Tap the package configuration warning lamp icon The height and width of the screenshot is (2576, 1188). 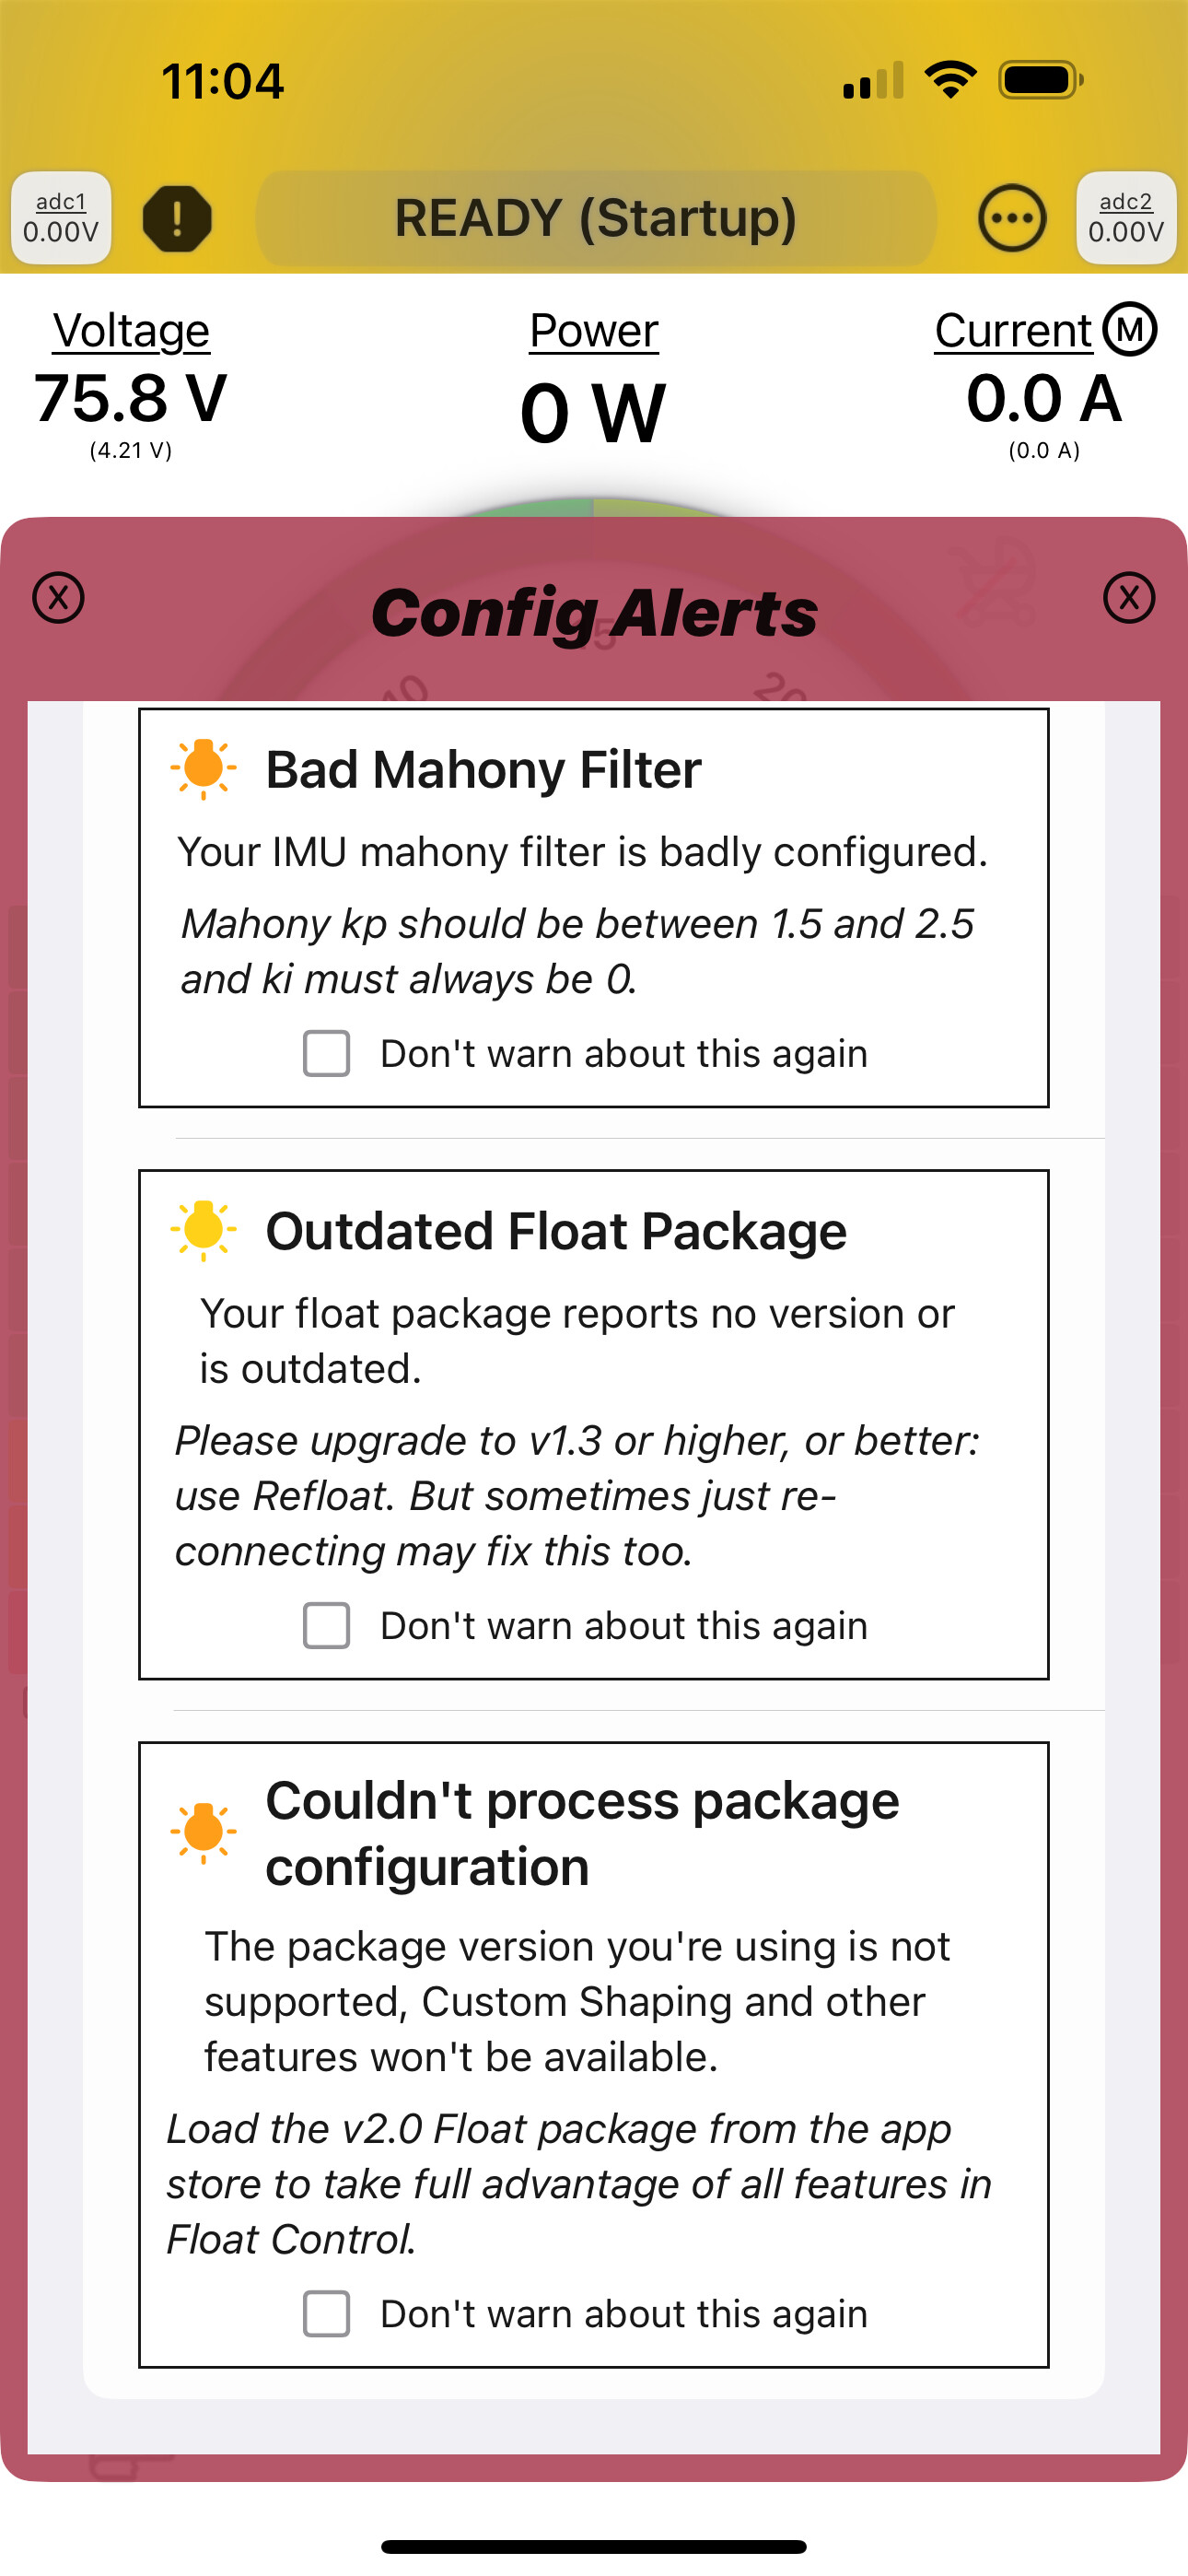coord(203,1832)
